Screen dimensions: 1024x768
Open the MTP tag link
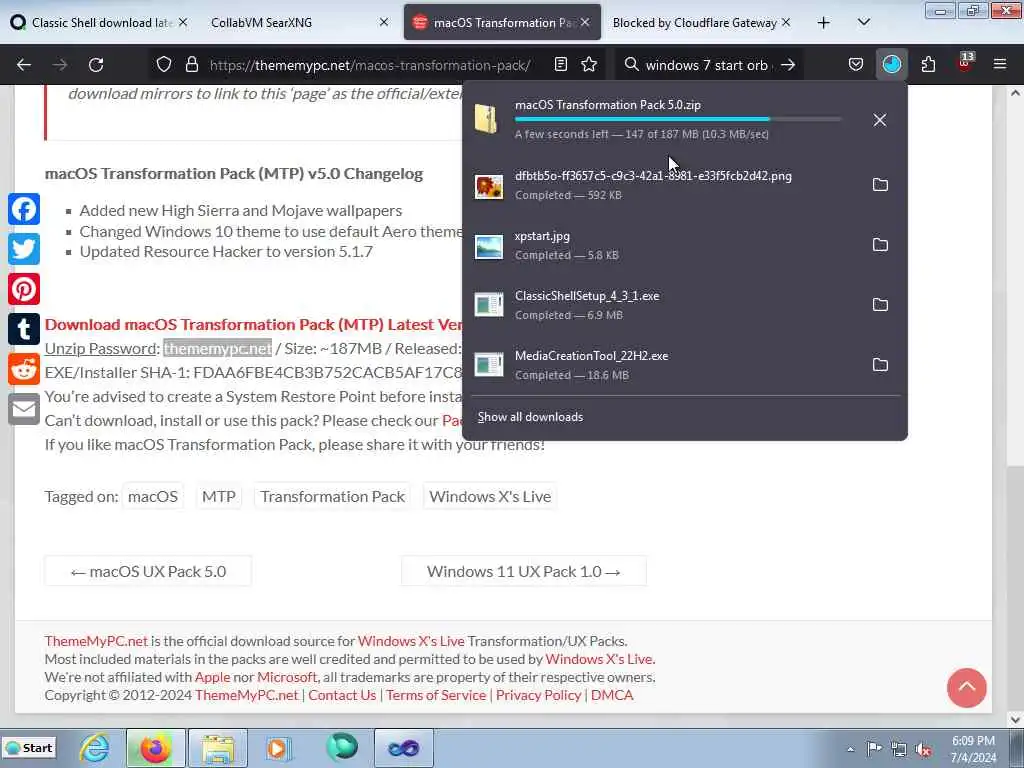click(x=219, y=496)
